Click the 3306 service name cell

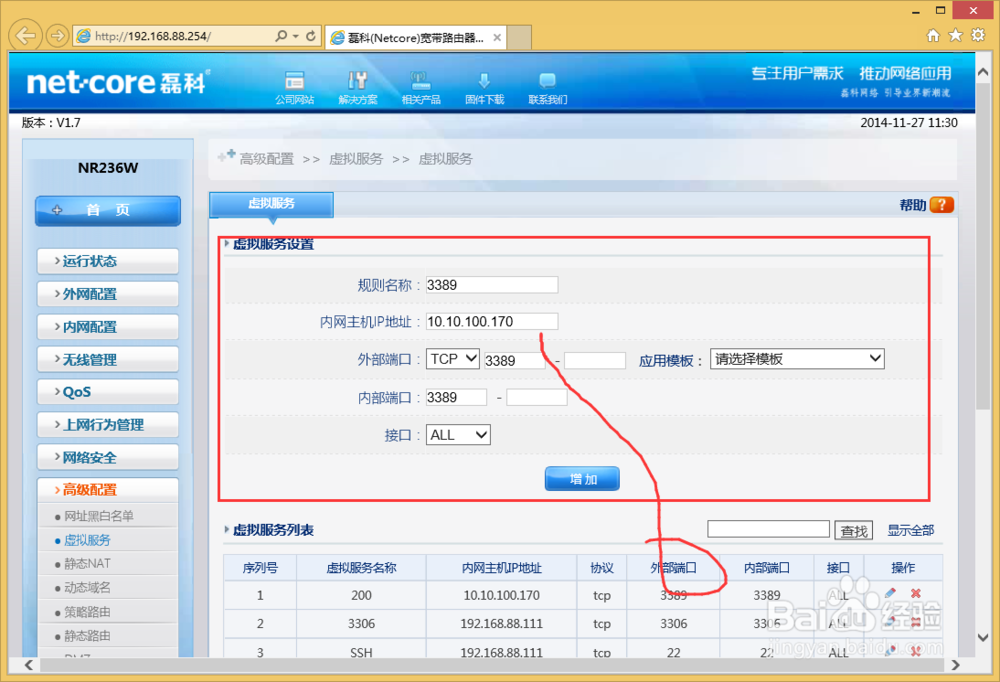(361, 623)
